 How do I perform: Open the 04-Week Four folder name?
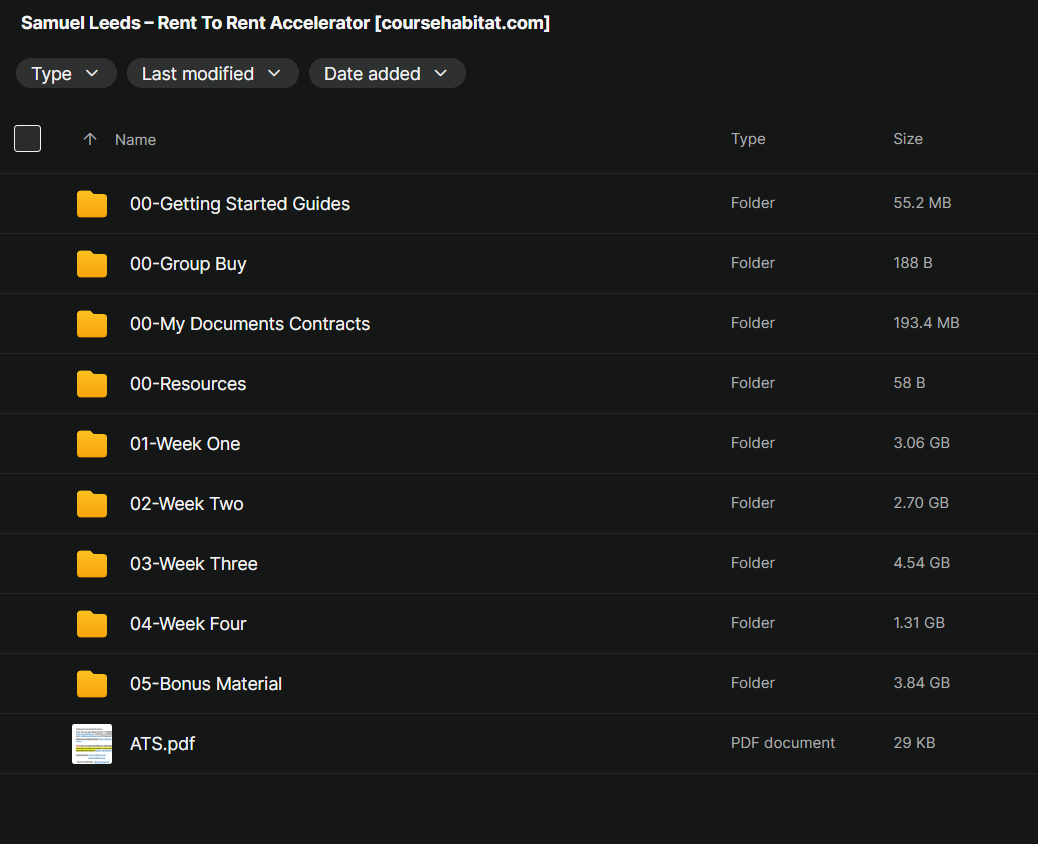(x=188, y=624)
